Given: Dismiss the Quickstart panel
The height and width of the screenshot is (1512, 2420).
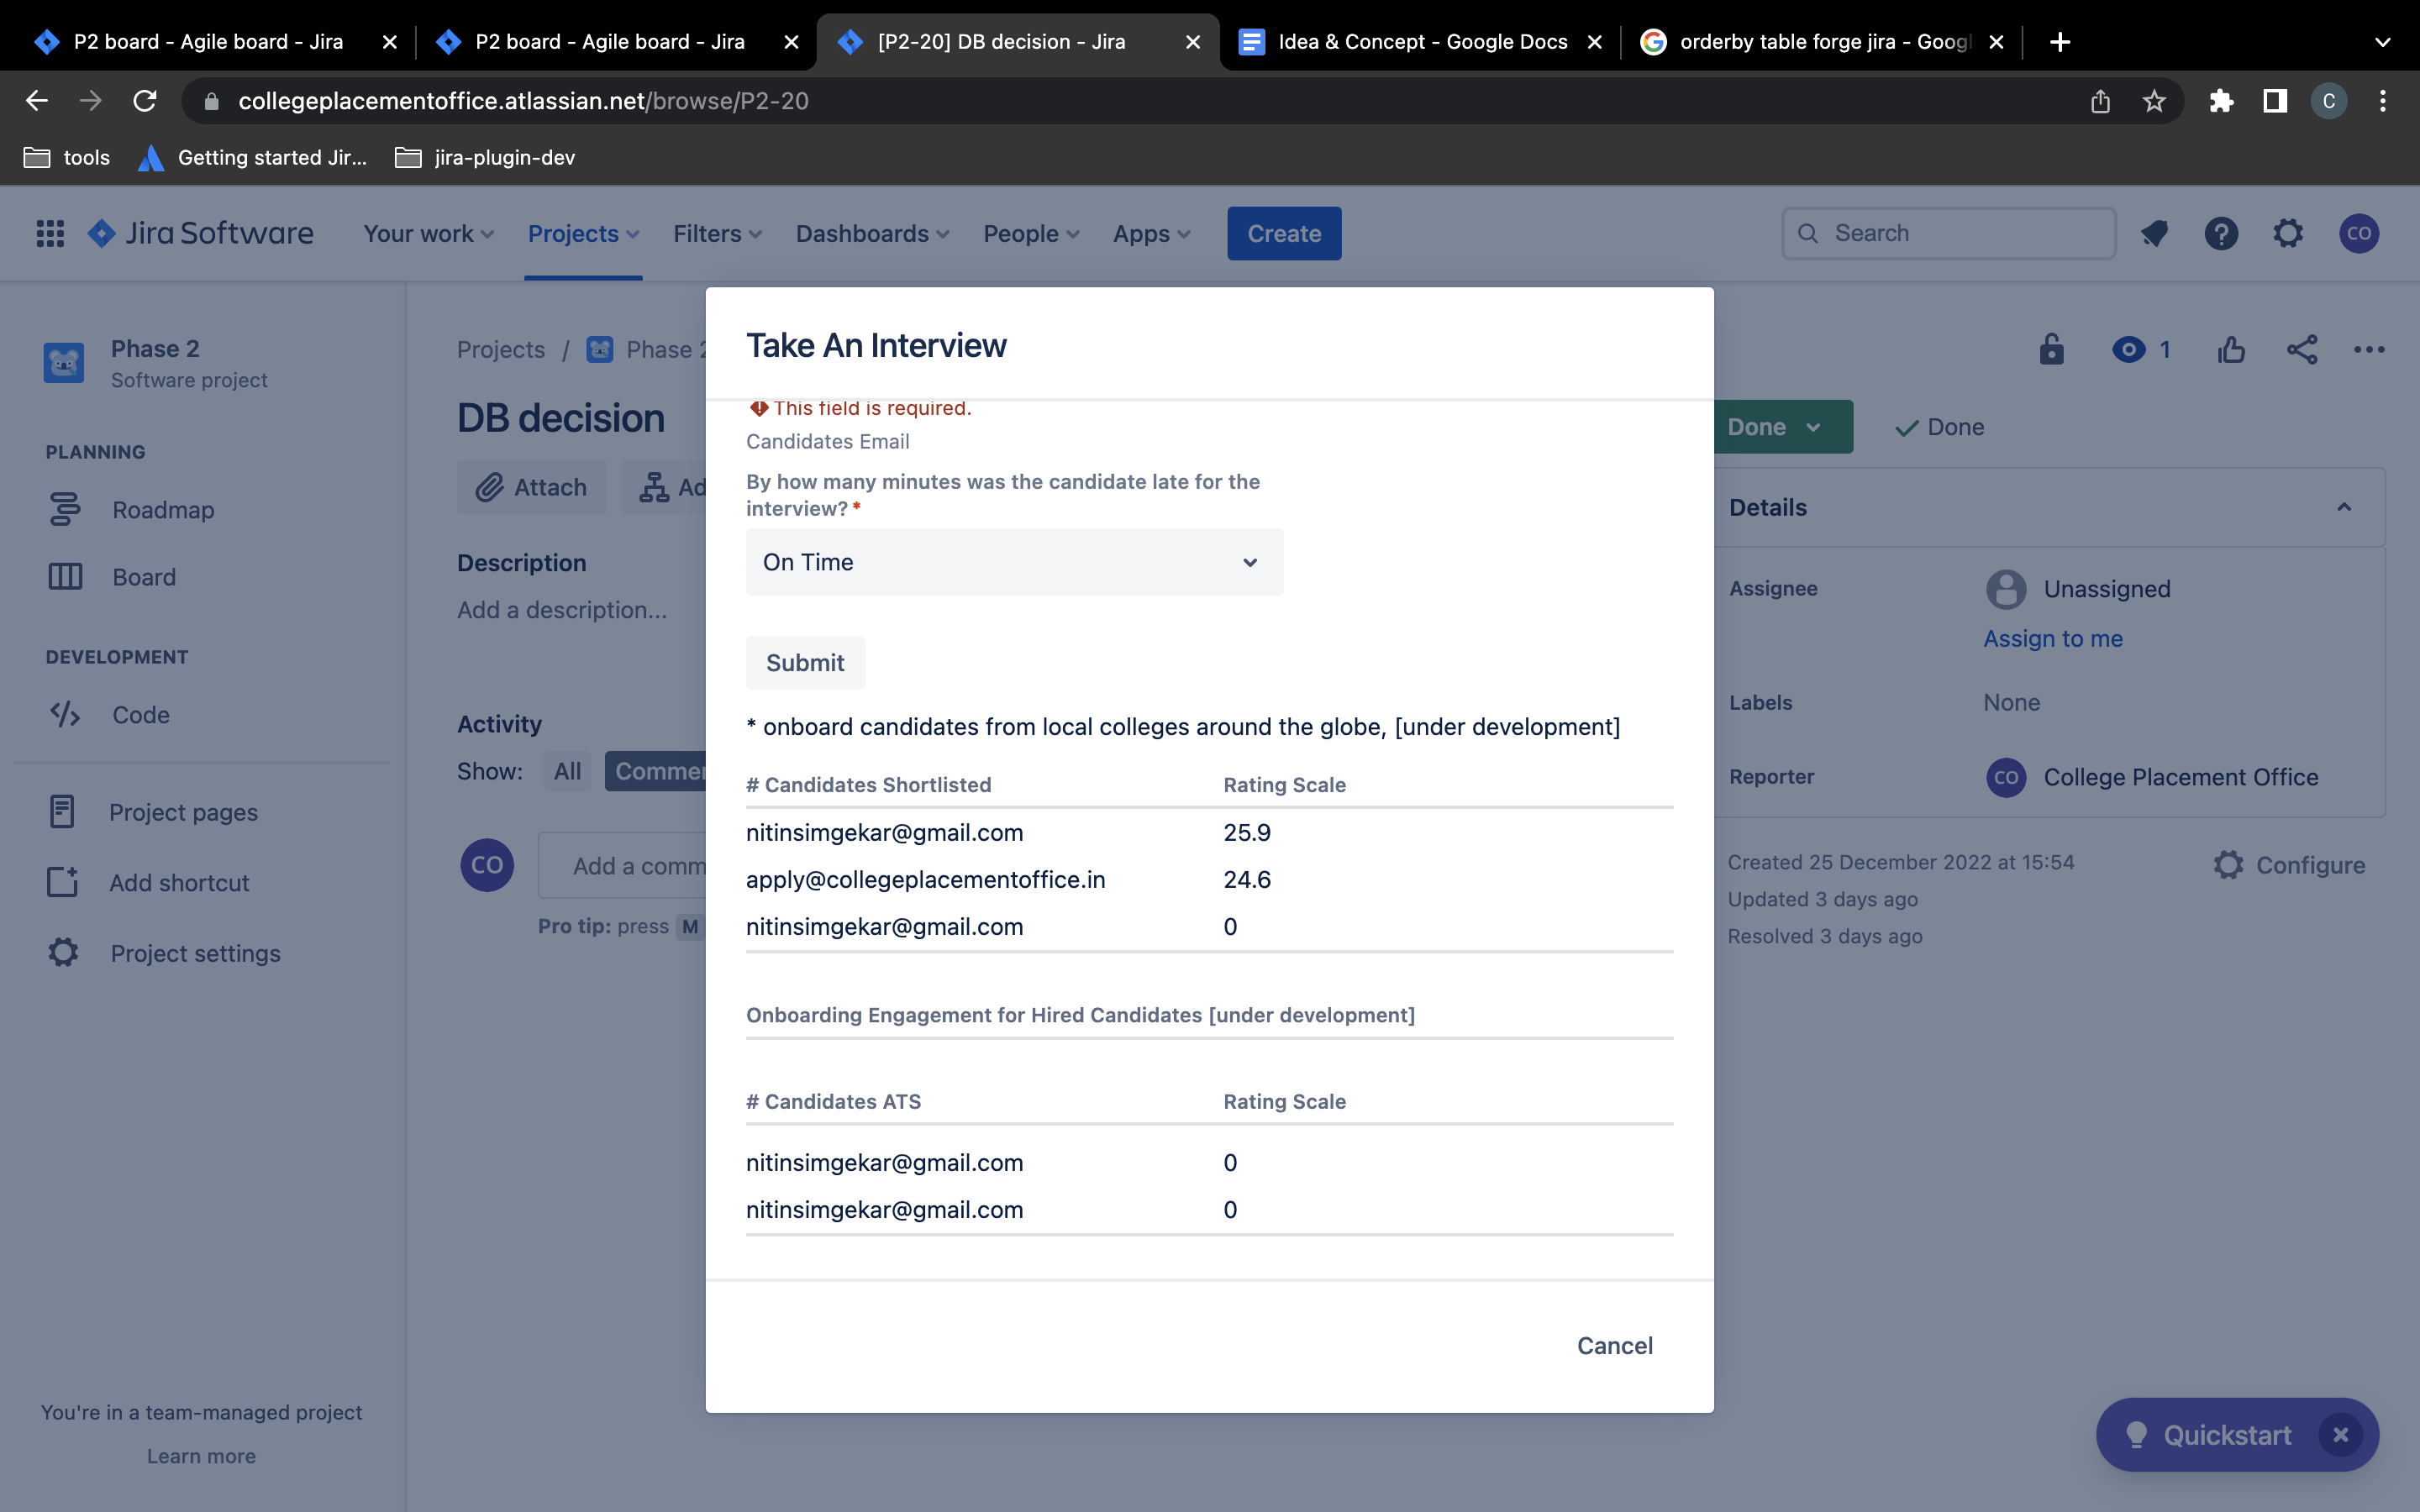Looking at the screenshot, I should click(2340, 1434).
